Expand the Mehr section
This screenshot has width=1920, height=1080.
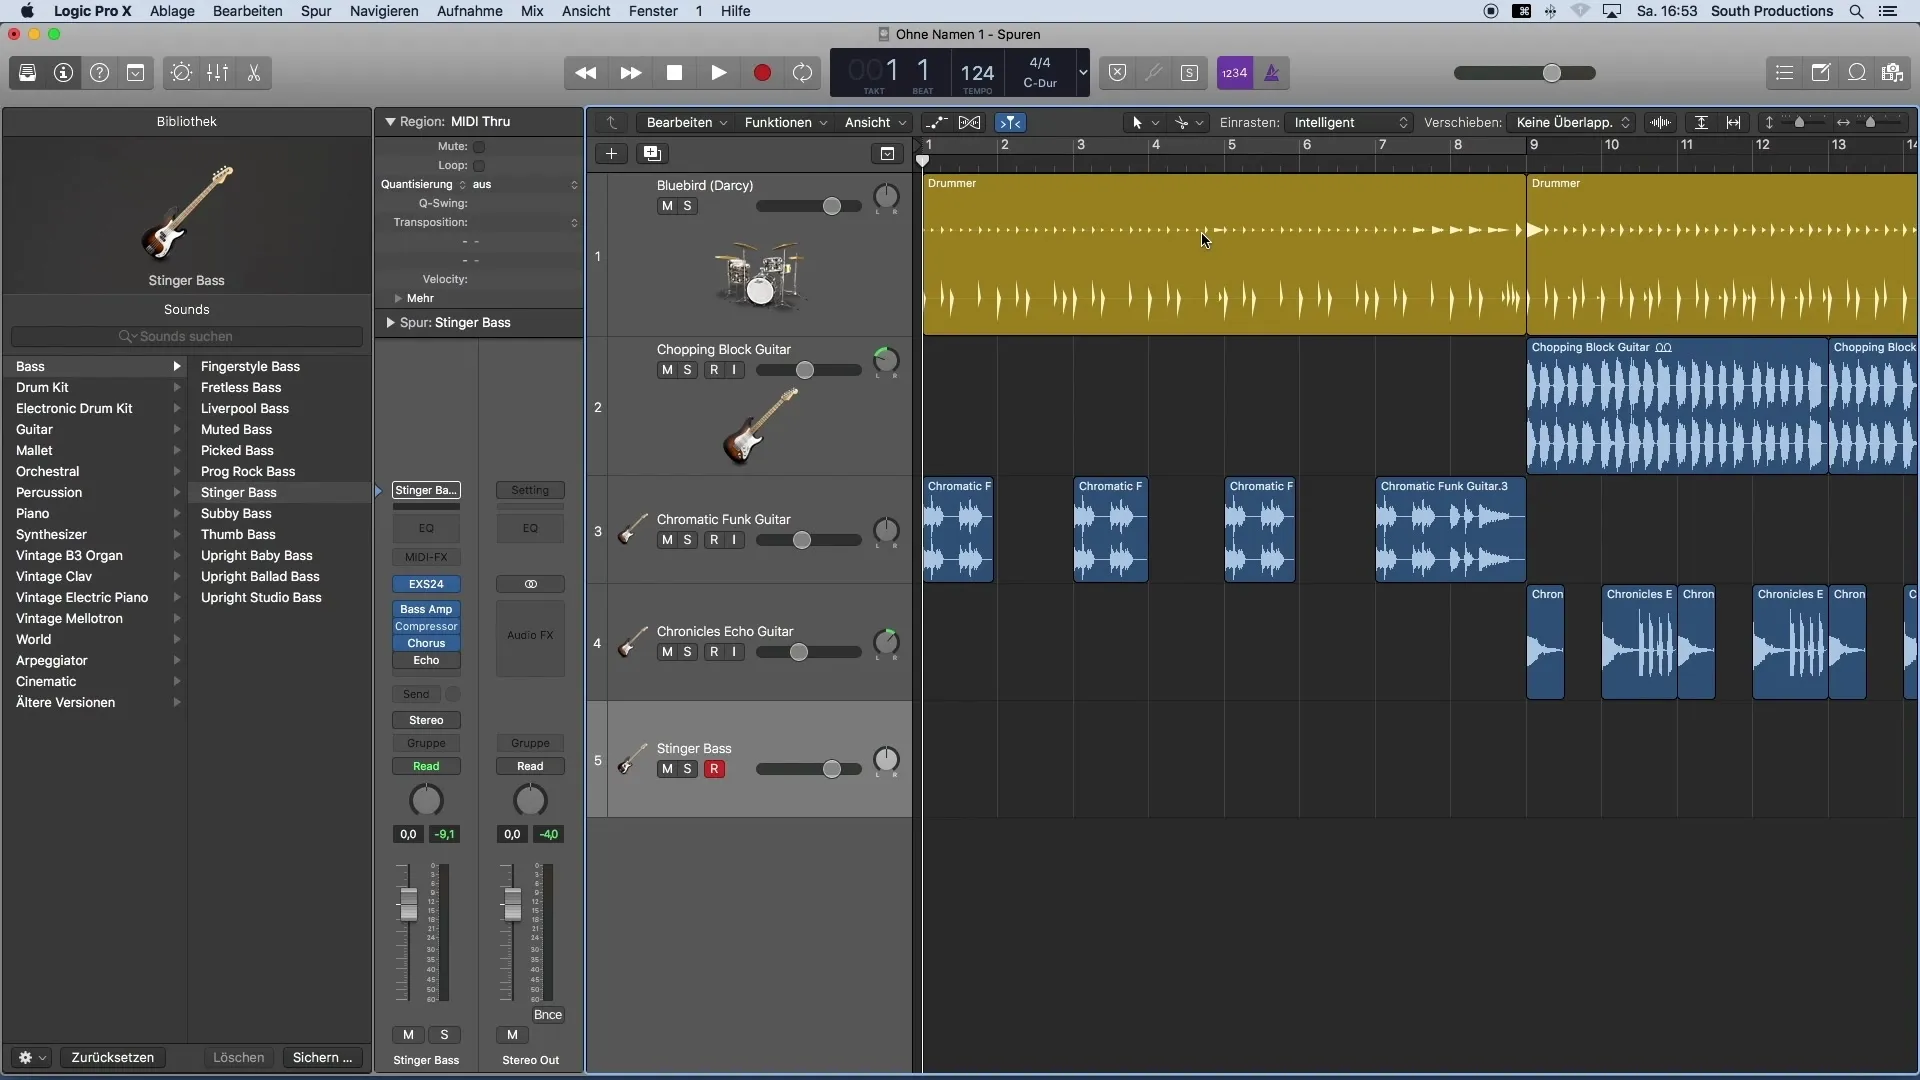[398, 299]
